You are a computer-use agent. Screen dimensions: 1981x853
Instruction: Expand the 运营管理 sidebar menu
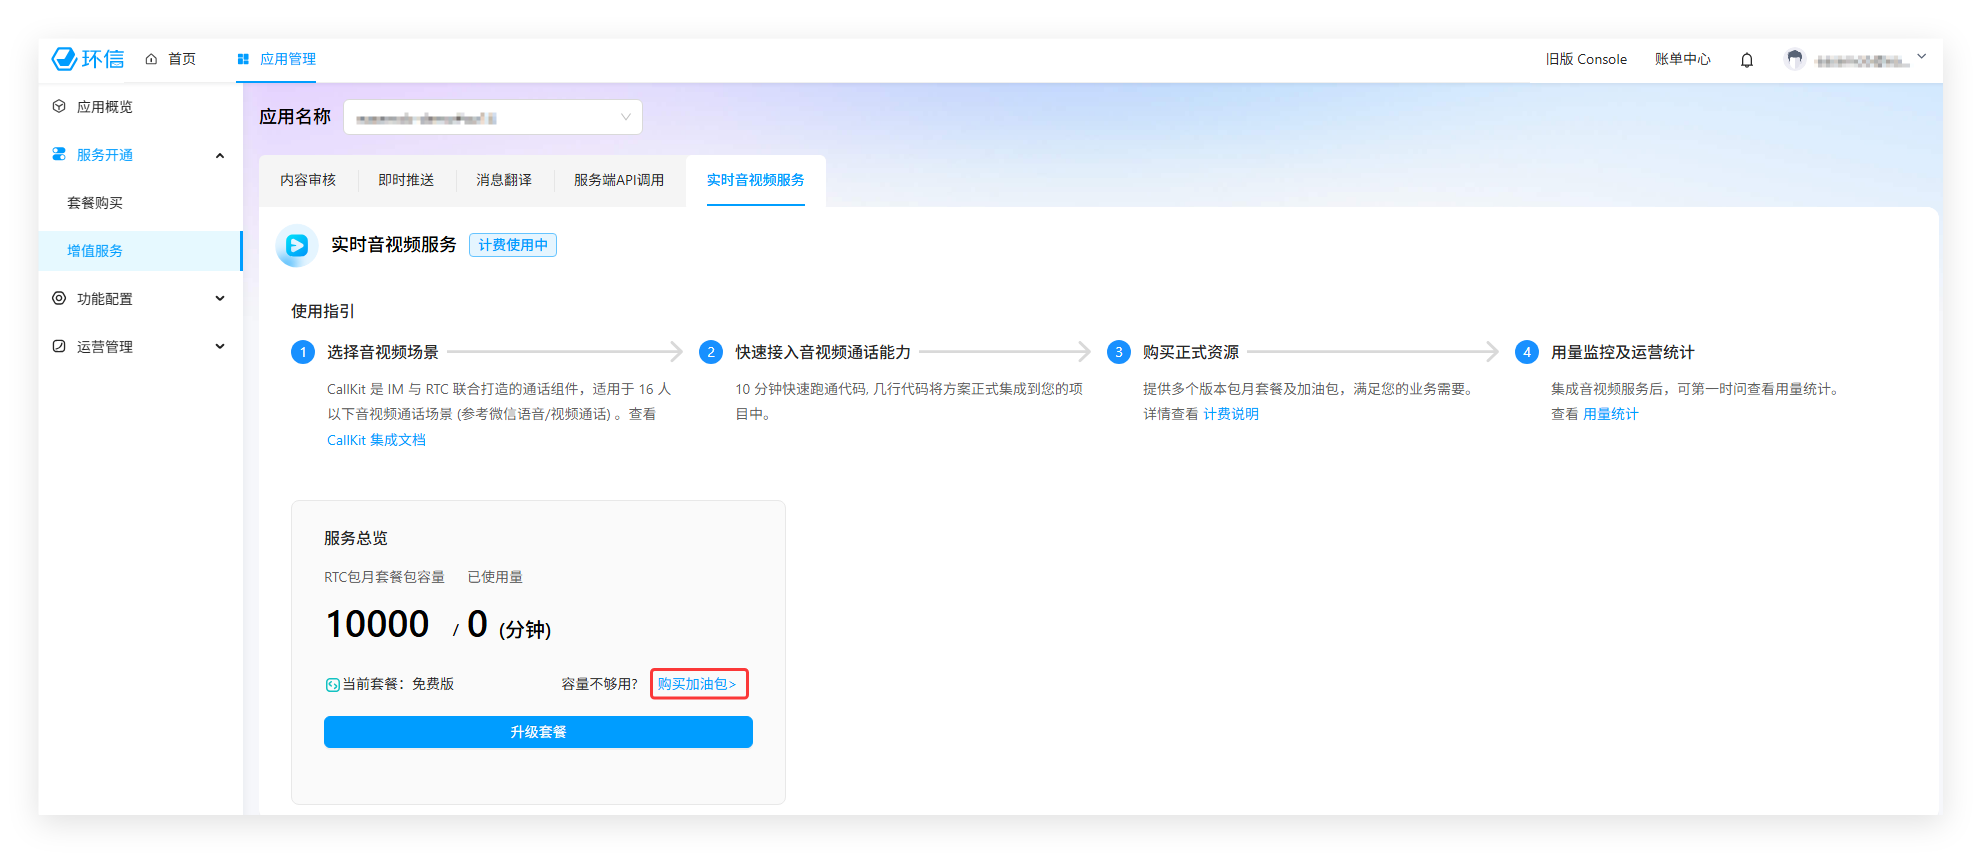(220, 347)
